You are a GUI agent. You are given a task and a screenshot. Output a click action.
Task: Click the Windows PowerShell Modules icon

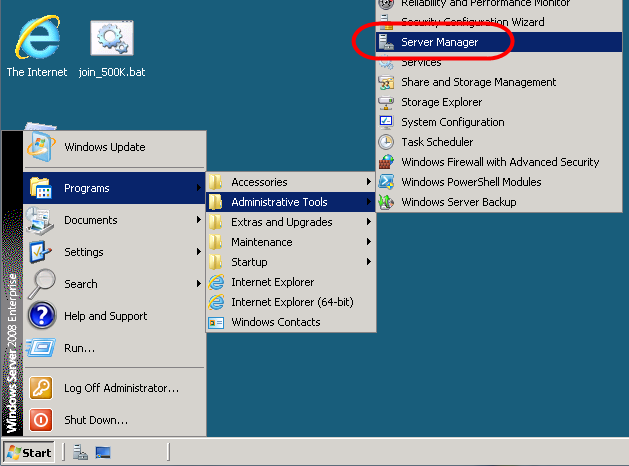386,182
